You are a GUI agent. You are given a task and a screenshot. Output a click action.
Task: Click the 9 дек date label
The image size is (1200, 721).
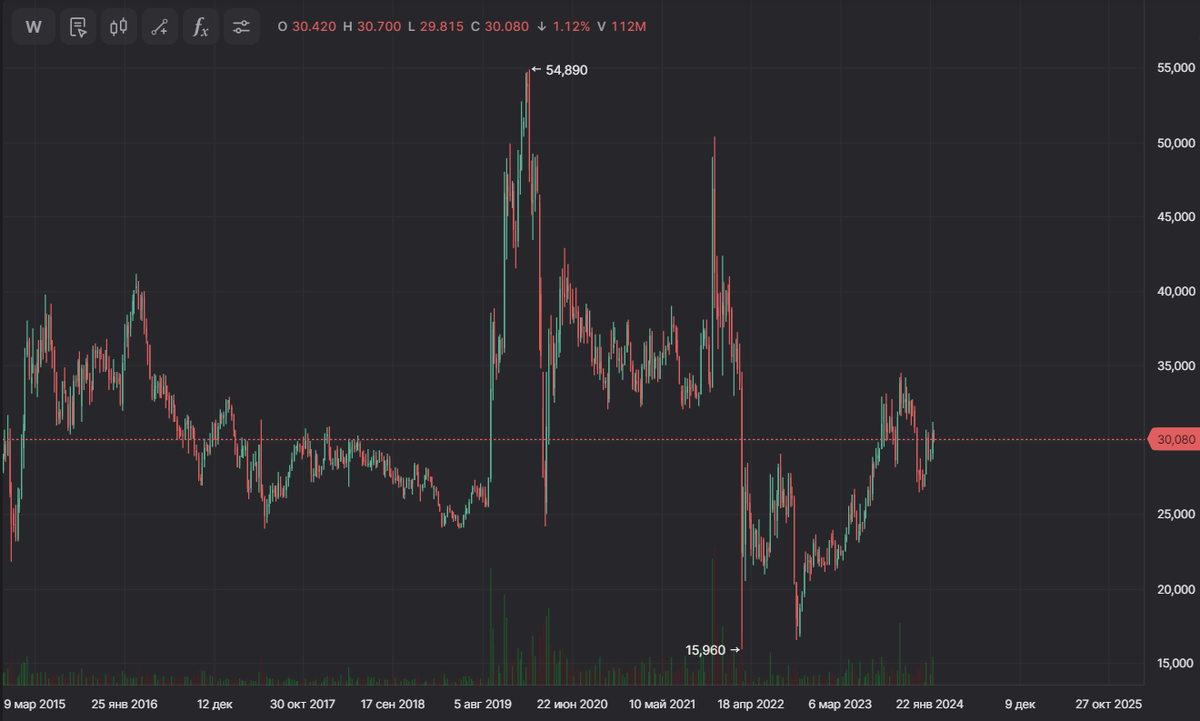point(1020,704)
